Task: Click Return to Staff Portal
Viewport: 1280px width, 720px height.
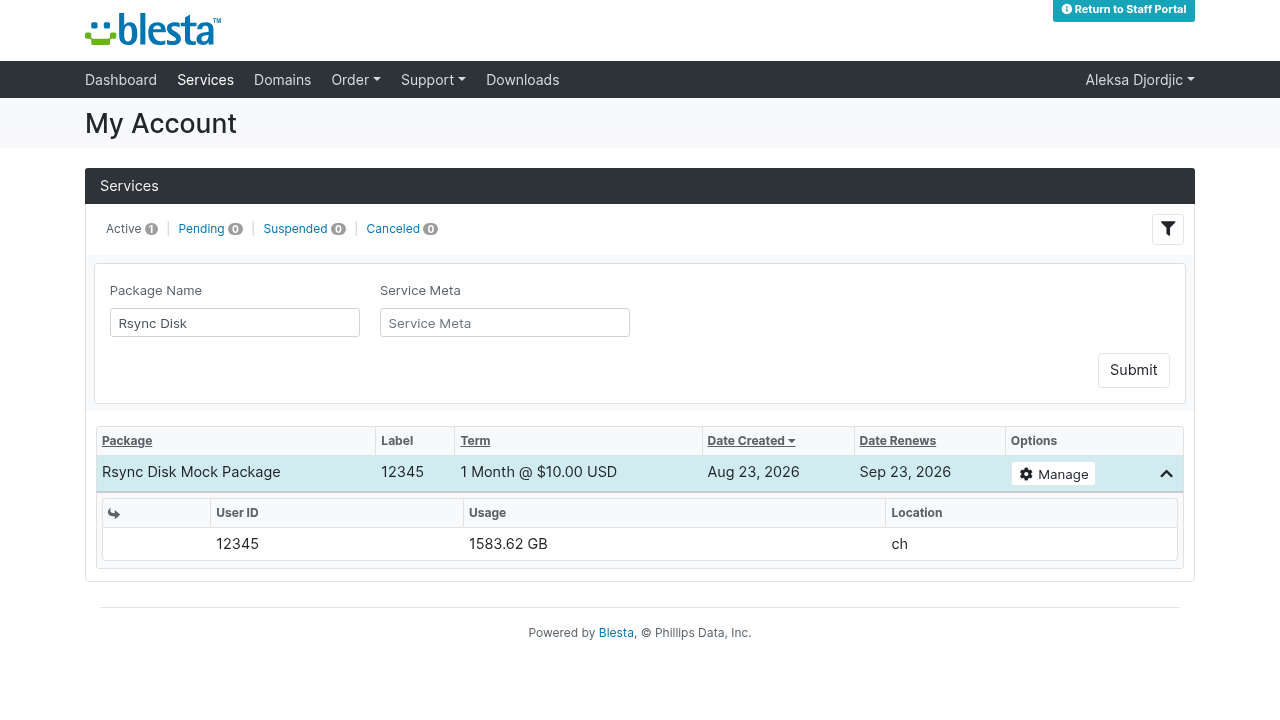Action: tap(1124, 10)
